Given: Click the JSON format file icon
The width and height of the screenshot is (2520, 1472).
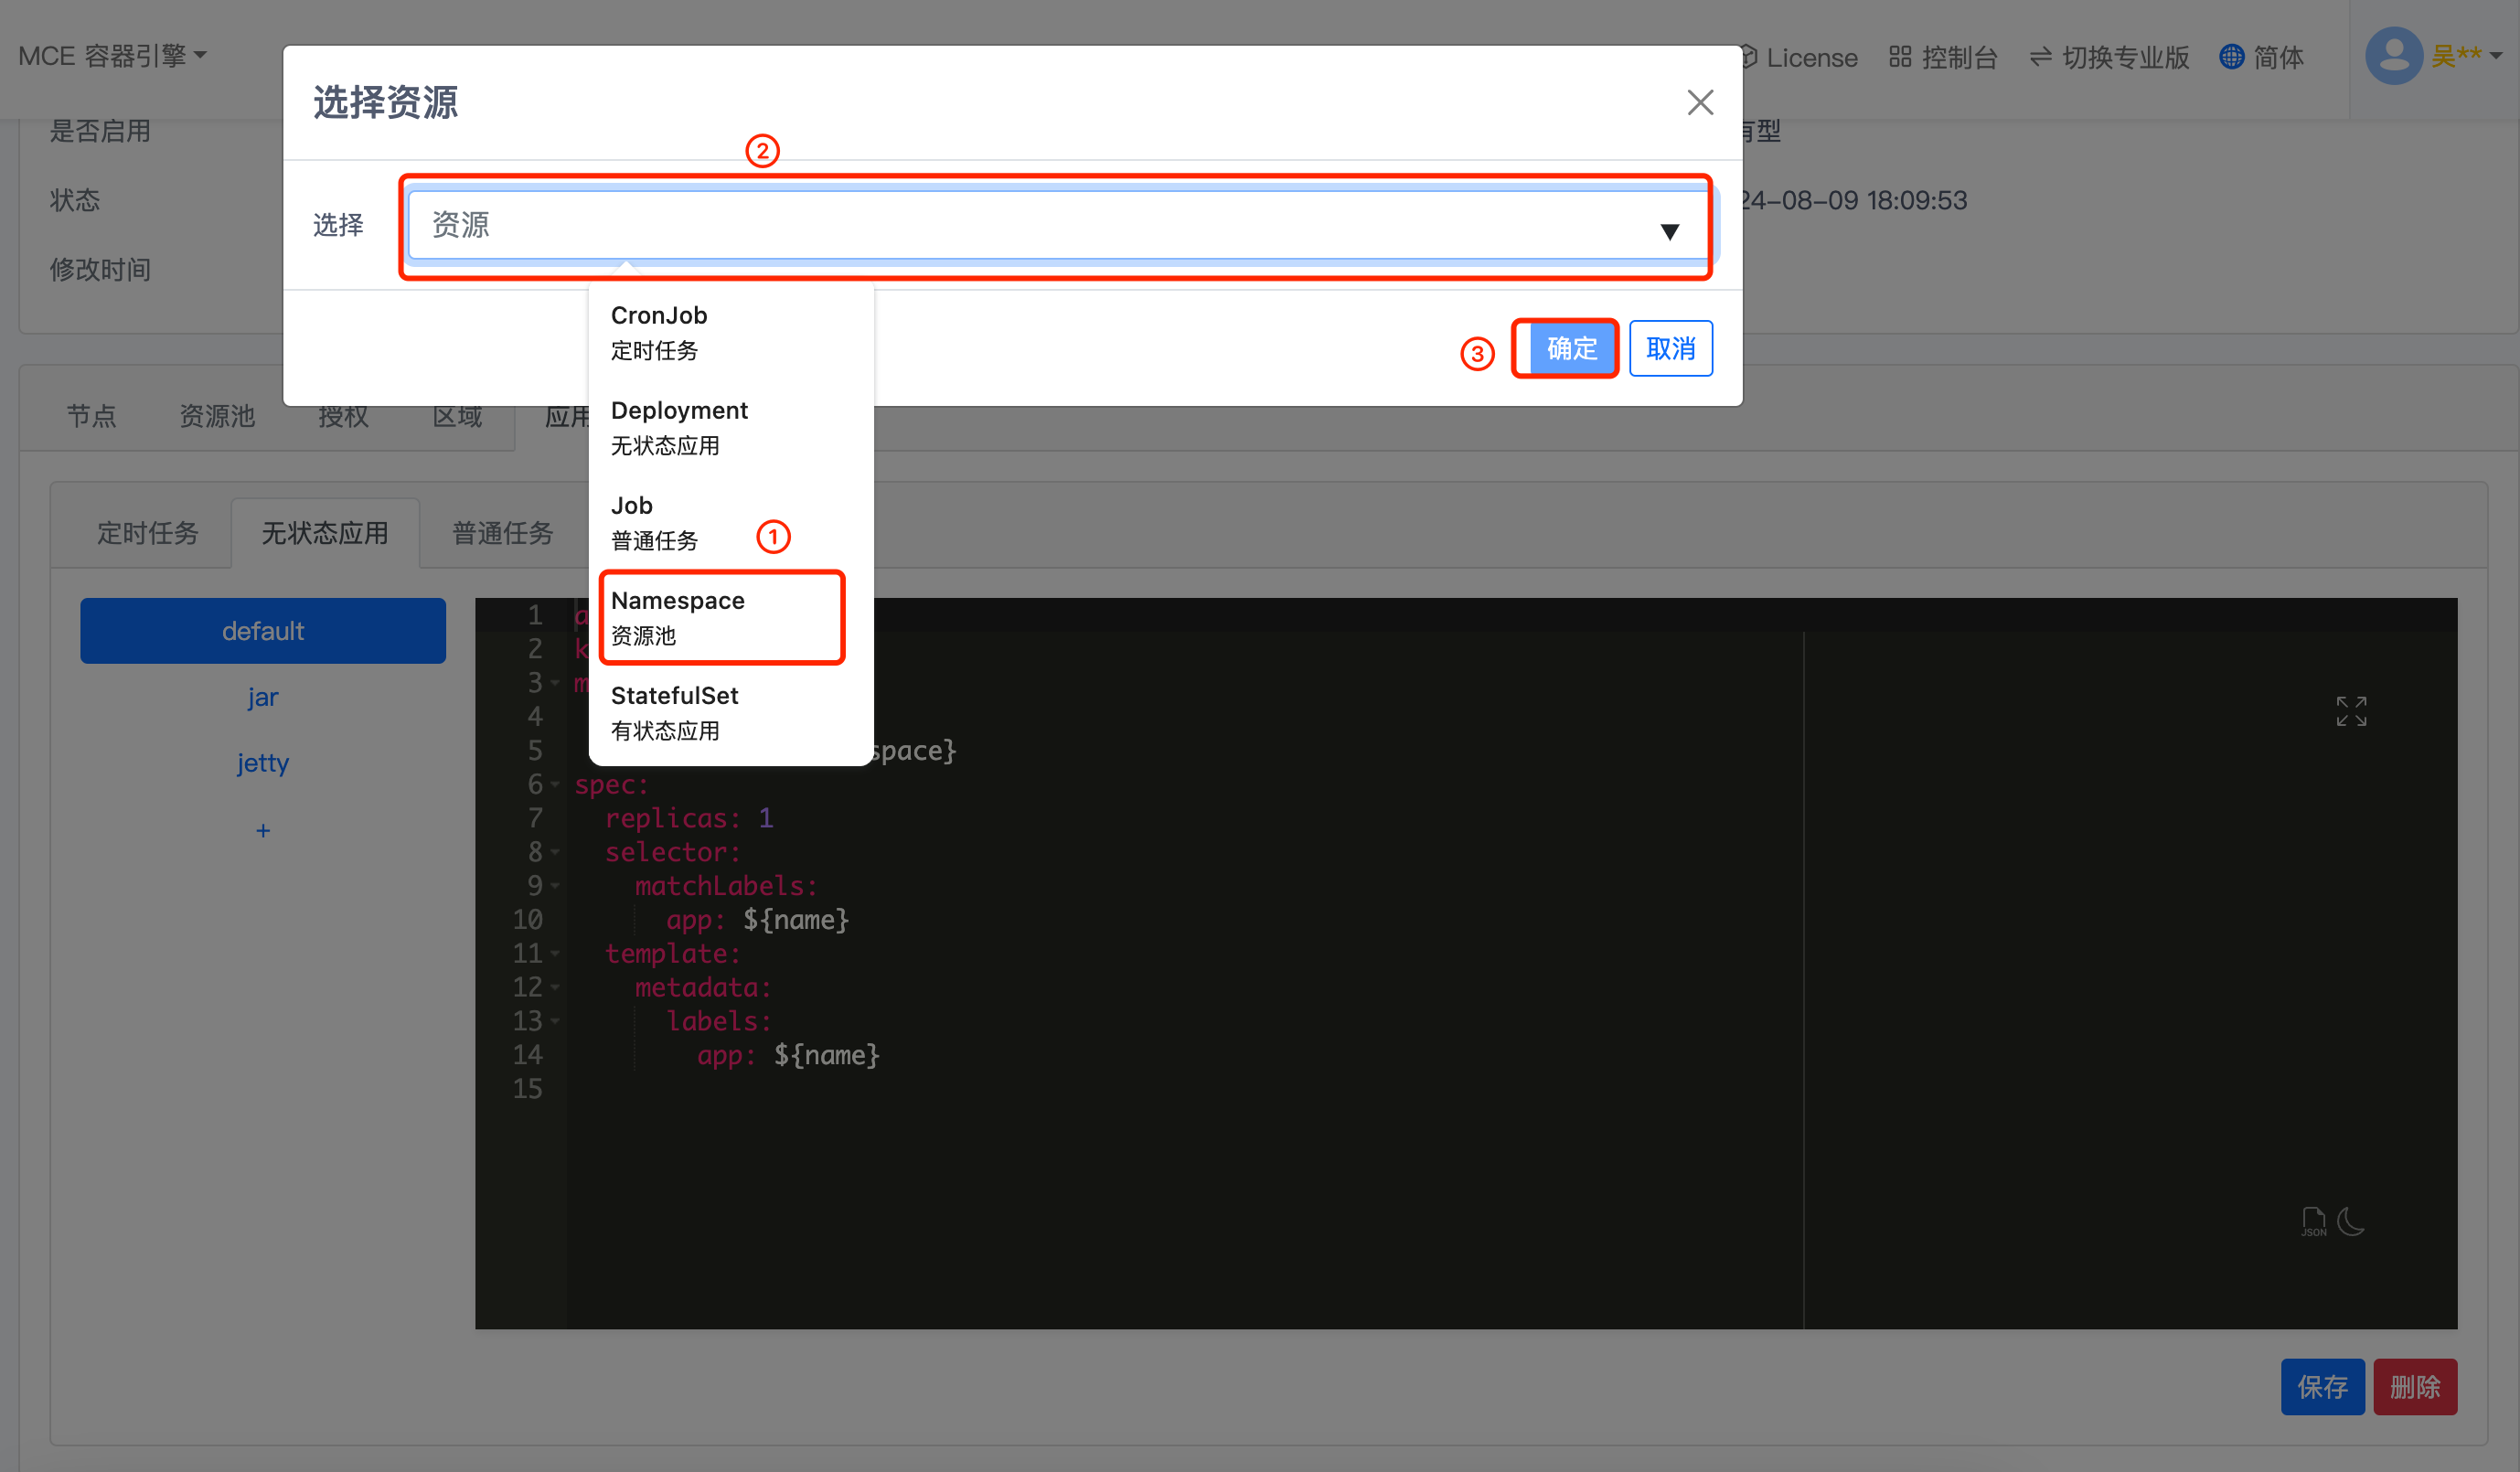Looking at the screenshot, I should pos(2313,1221).
